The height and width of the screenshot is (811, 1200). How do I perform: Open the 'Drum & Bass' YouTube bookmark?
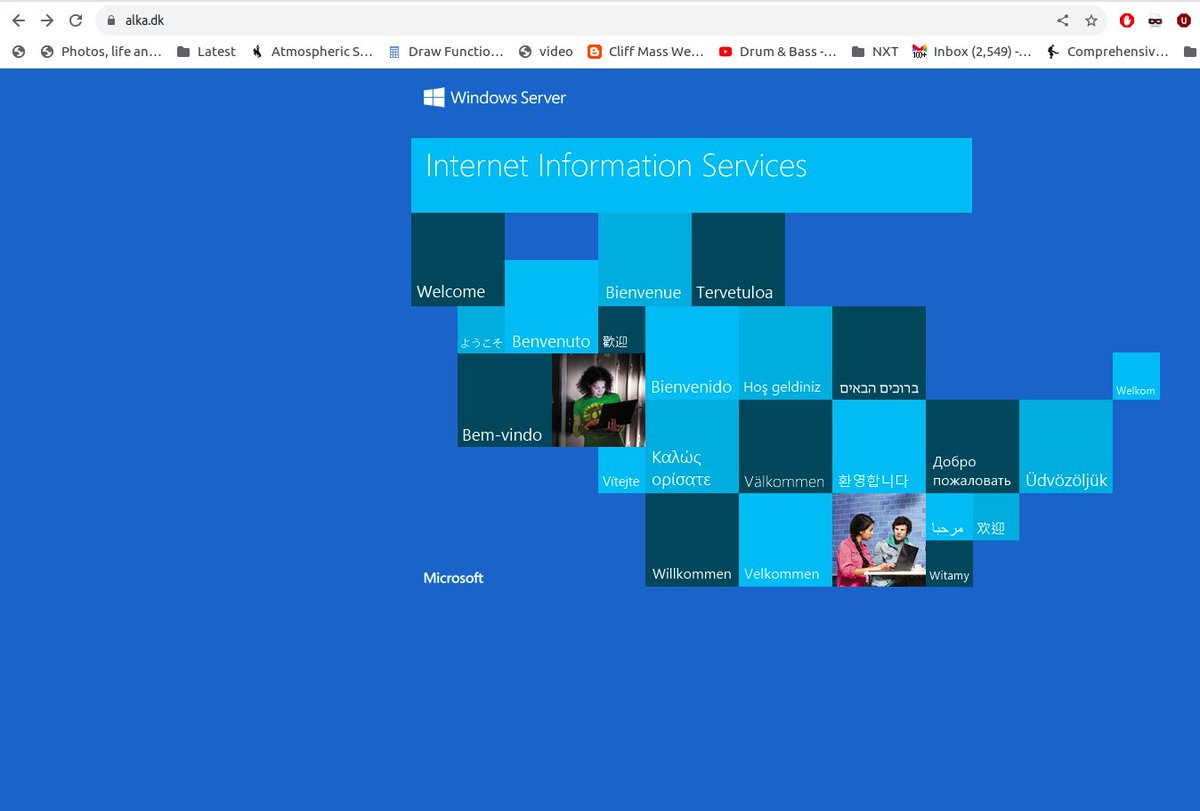point(778,51)
